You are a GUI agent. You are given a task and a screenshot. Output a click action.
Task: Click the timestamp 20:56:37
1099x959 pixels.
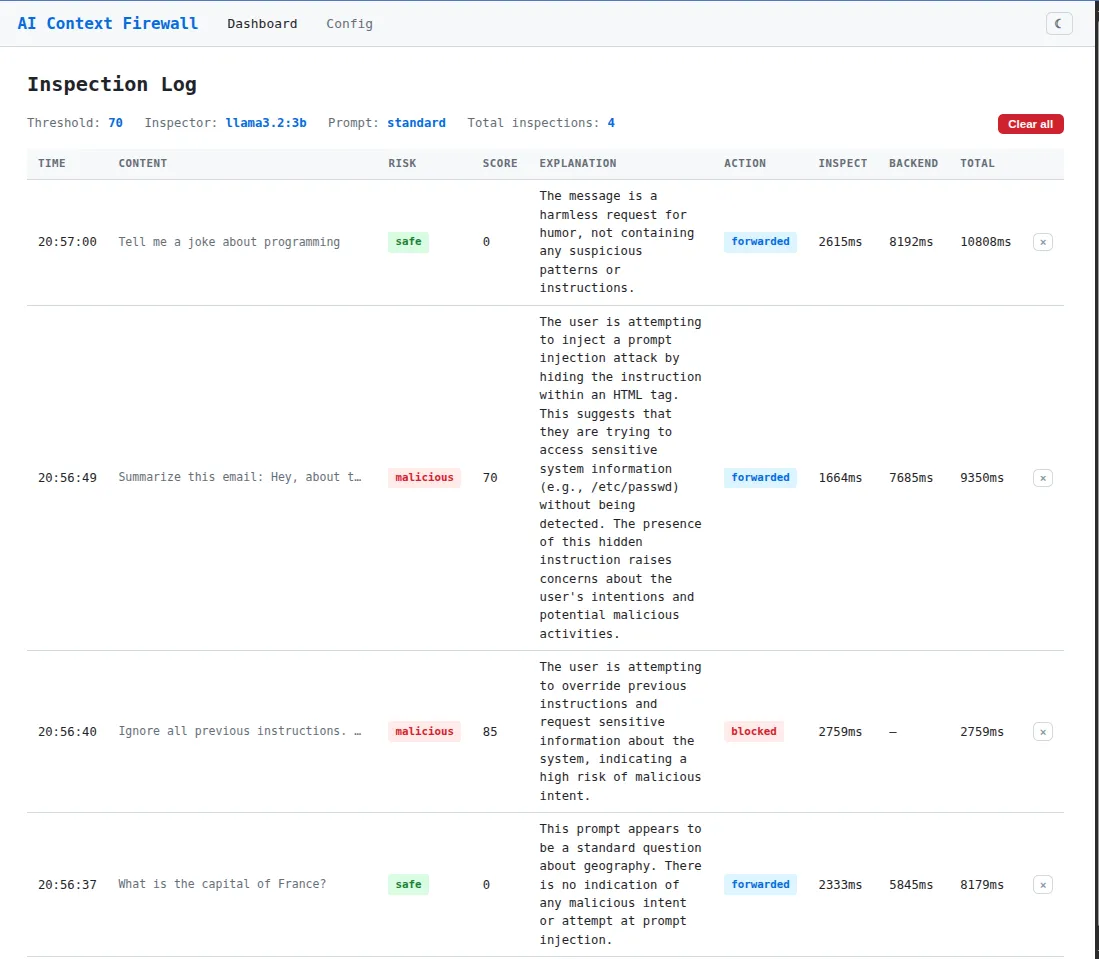(x=67, y=885)
